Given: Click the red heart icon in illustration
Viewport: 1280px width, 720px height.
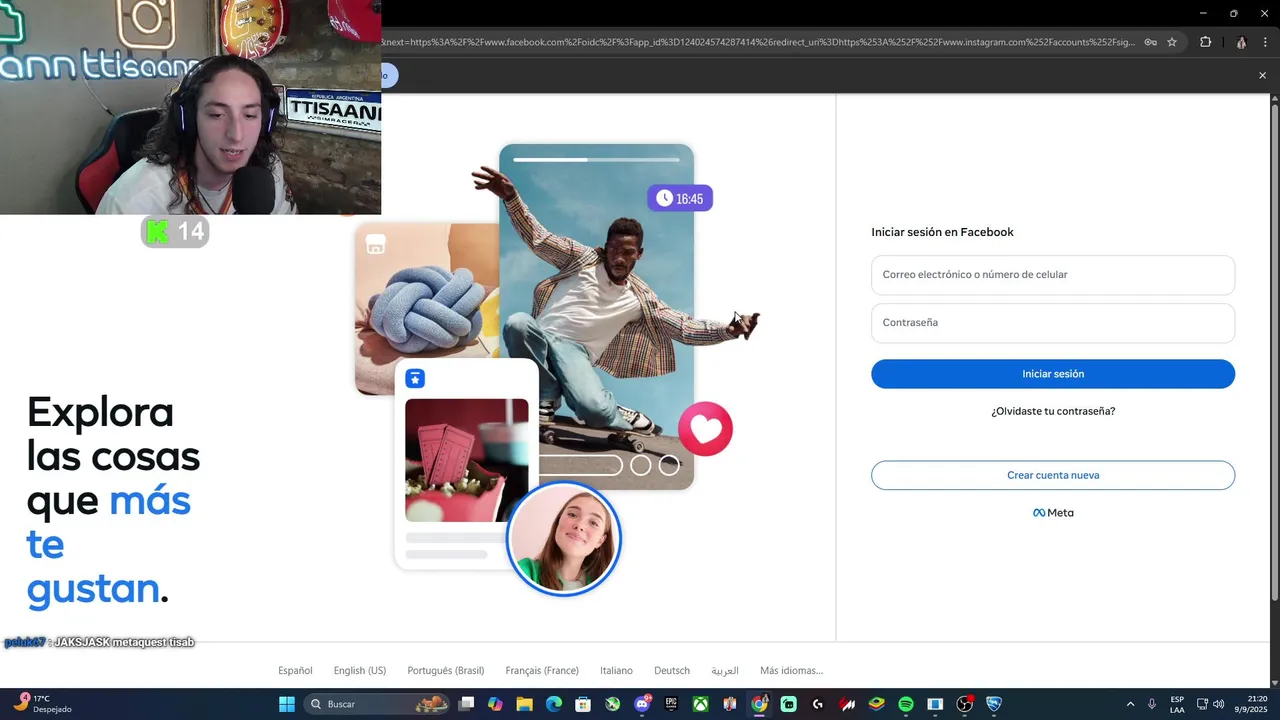Looking at the screenshot, I should (x=705, y=429).
